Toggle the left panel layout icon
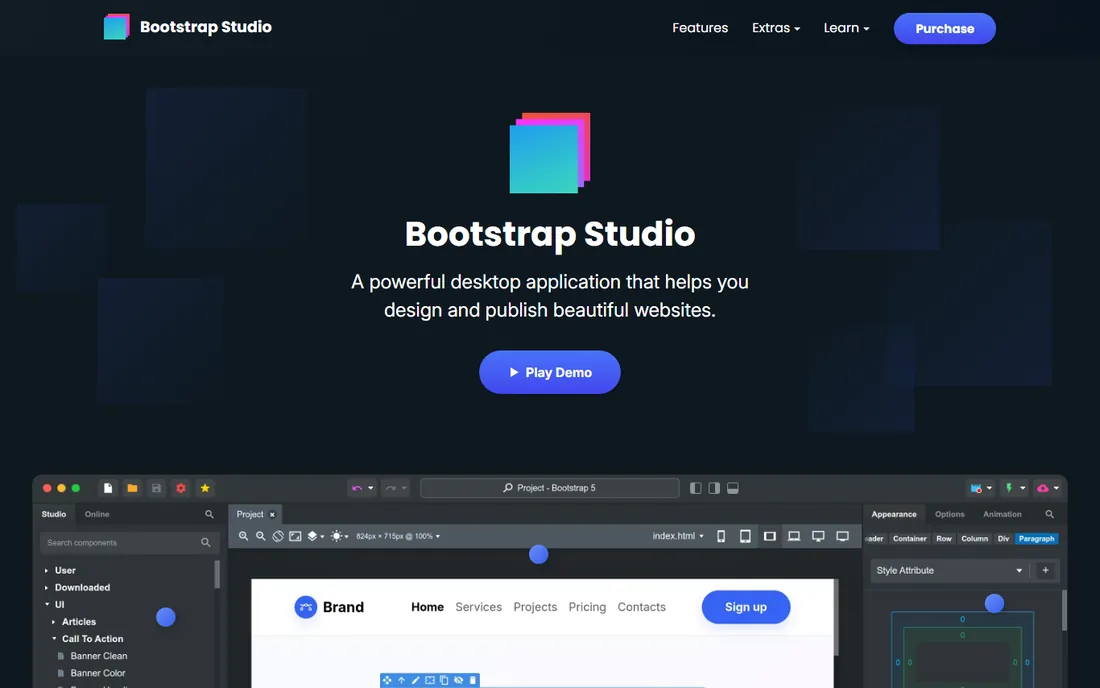1100x688 pixels. (x=695, y=488)
